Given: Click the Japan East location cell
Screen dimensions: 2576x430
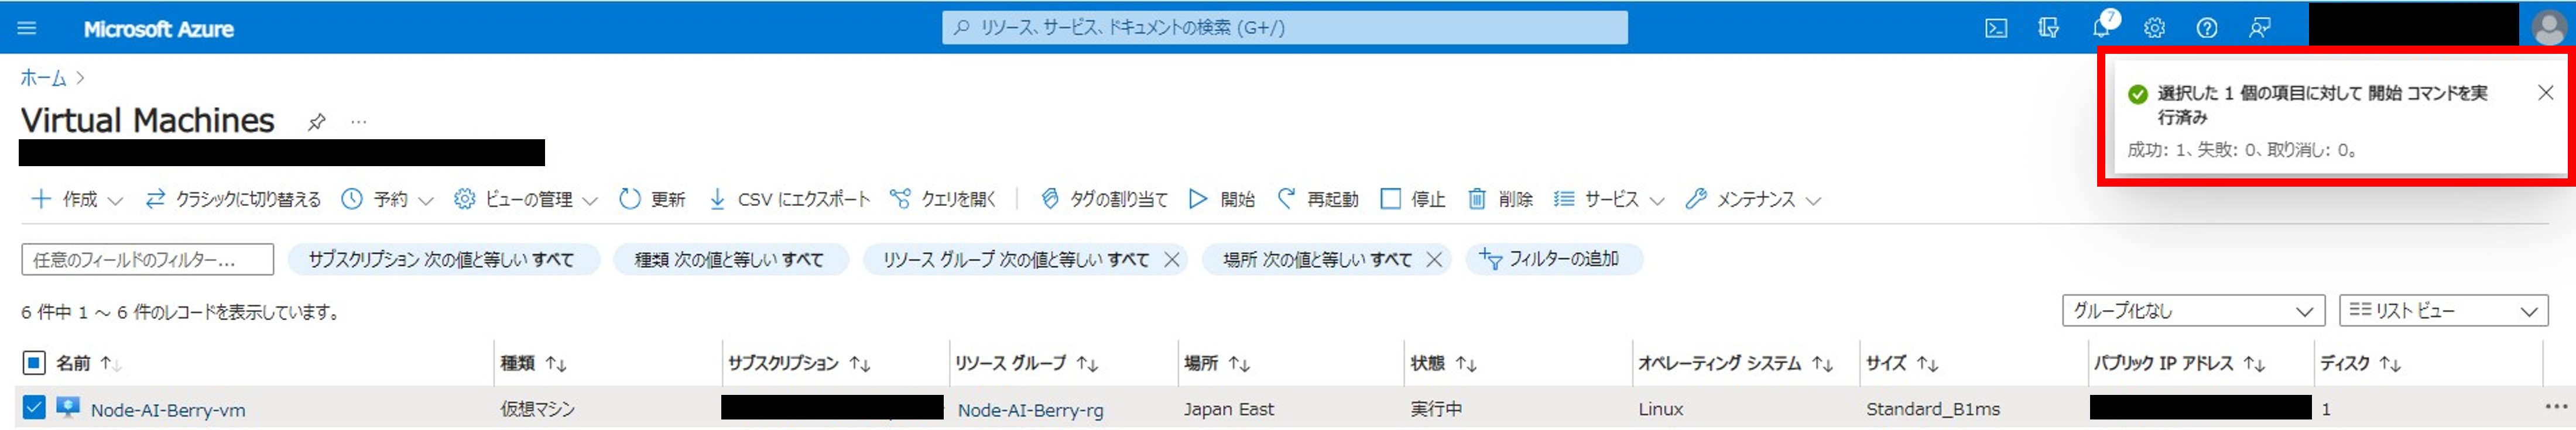Looking at the screenshot, I should 1228,409.
